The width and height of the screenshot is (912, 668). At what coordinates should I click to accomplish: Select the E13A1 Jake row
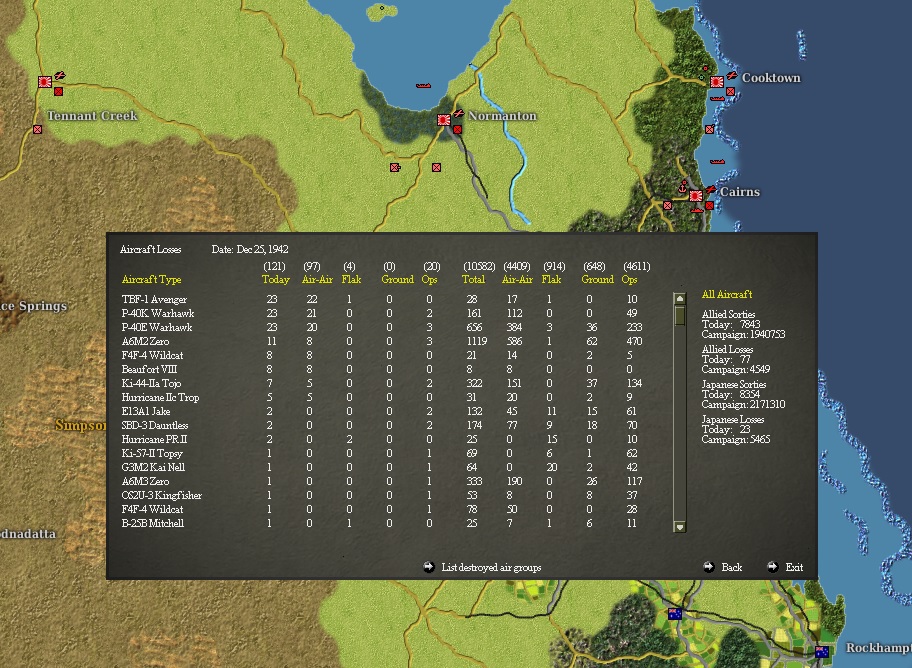(x=384, y=411)
